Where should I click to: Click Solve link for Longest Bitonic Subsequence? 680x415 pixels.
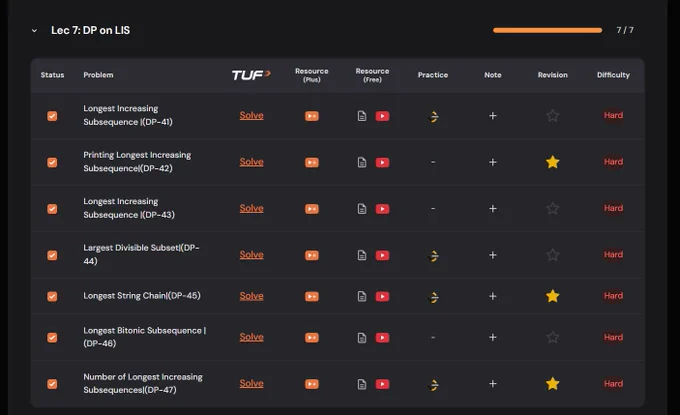252,337
